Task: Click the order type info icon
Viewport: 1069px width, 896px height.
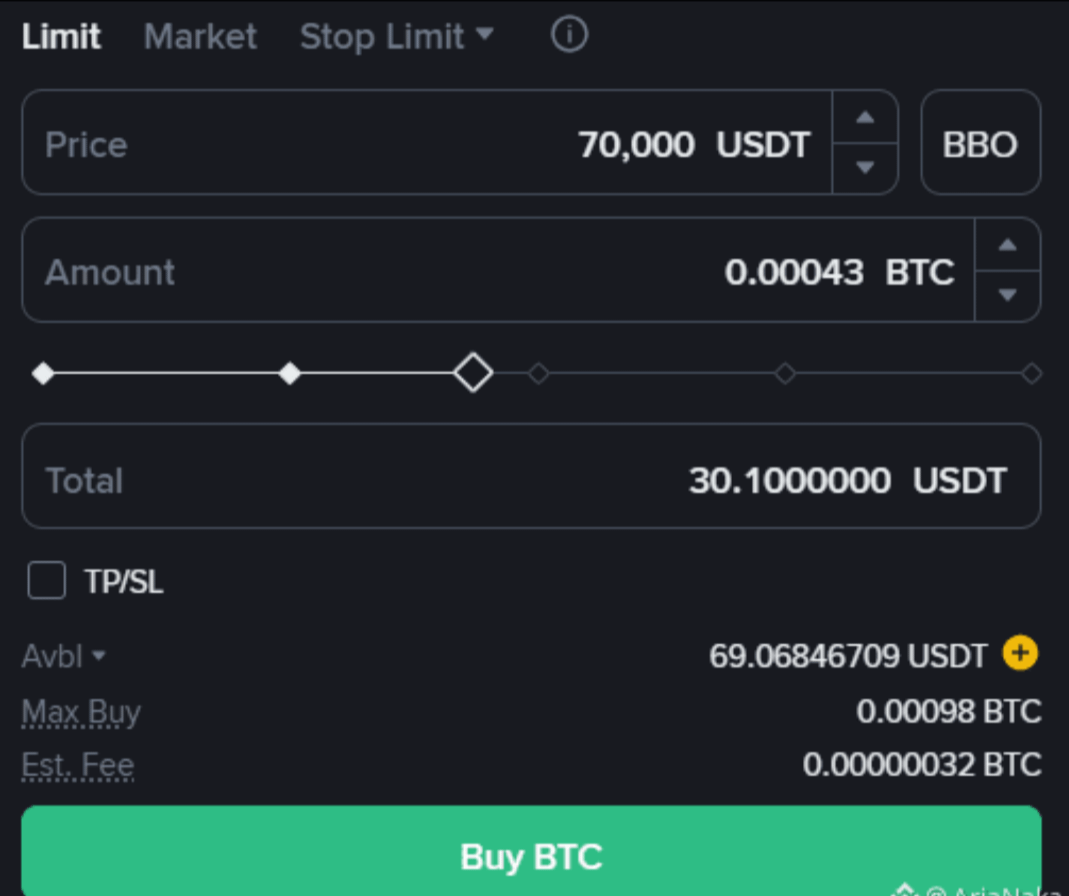Action: [x=569, y=36]
